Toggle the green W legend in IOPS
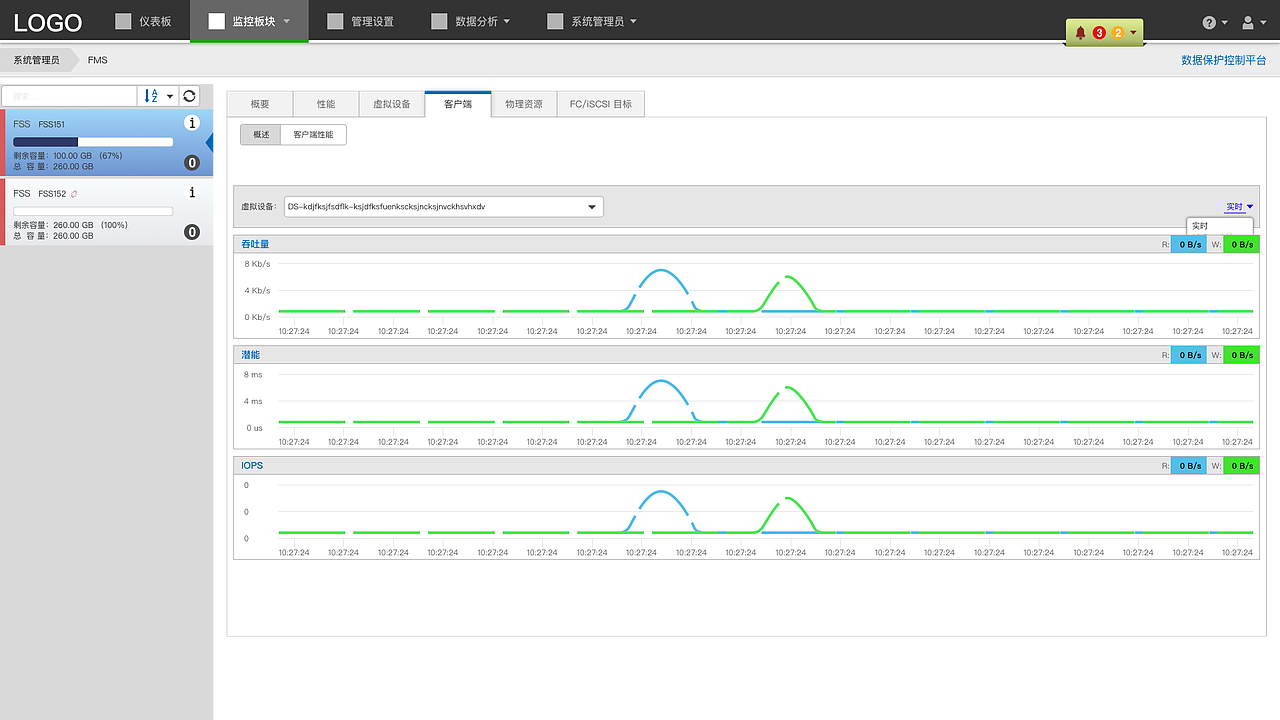1280x720 pixels. click(1241, 465)
